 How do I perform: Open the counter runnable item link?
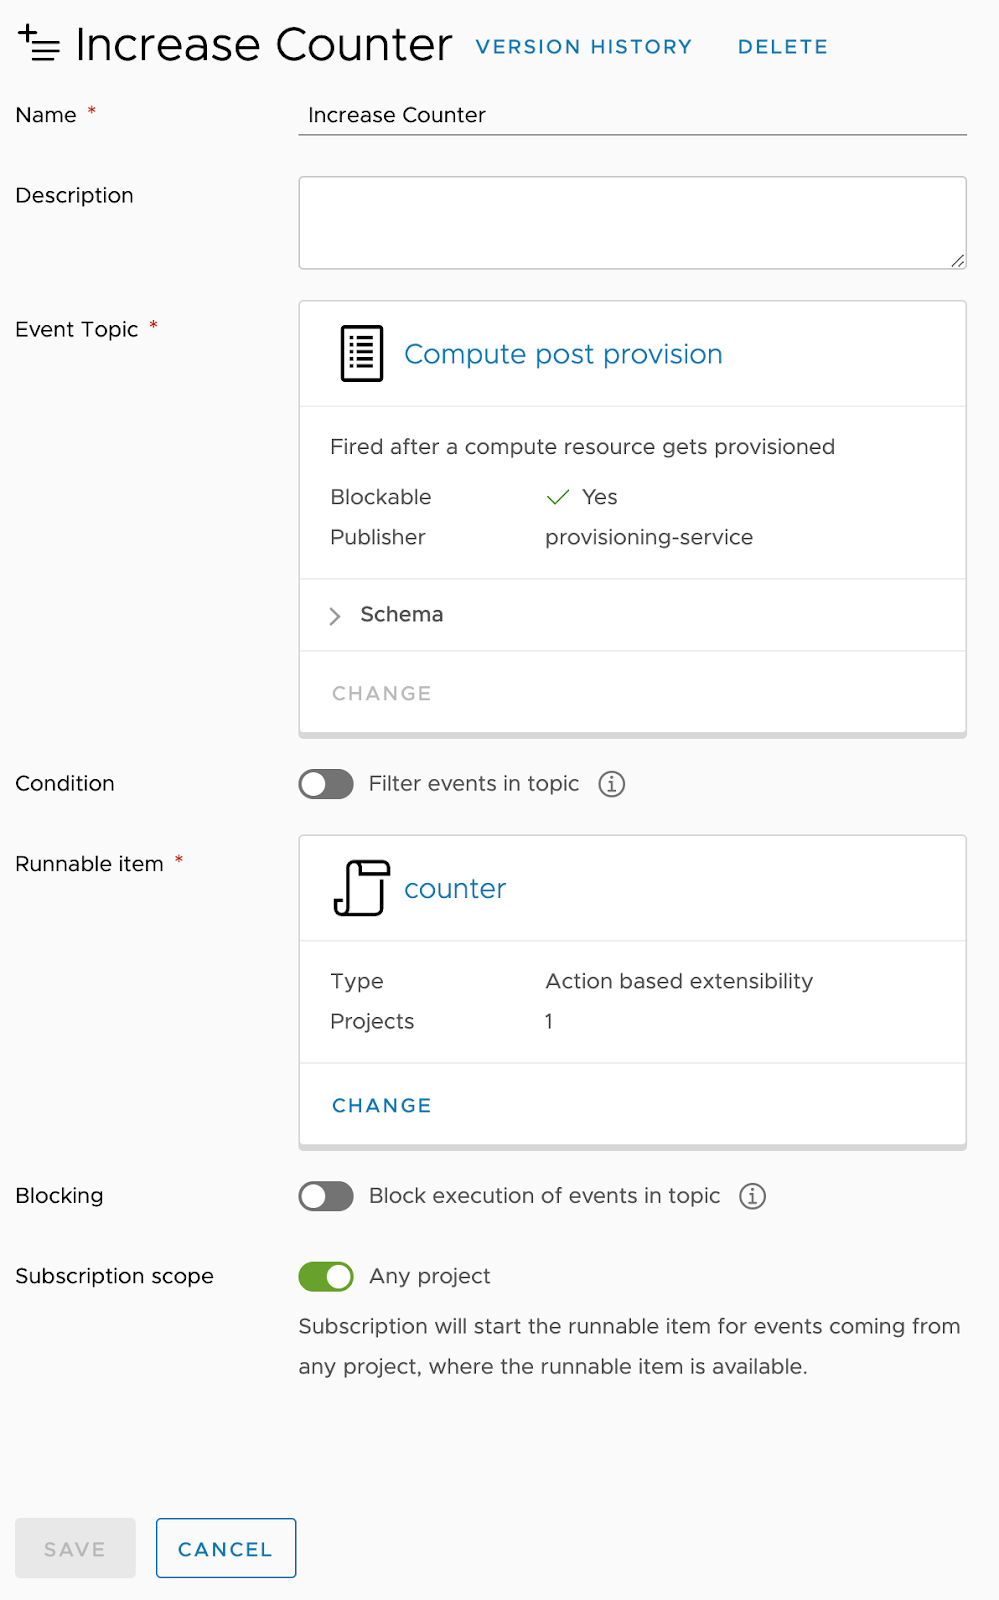pos(455,888)
